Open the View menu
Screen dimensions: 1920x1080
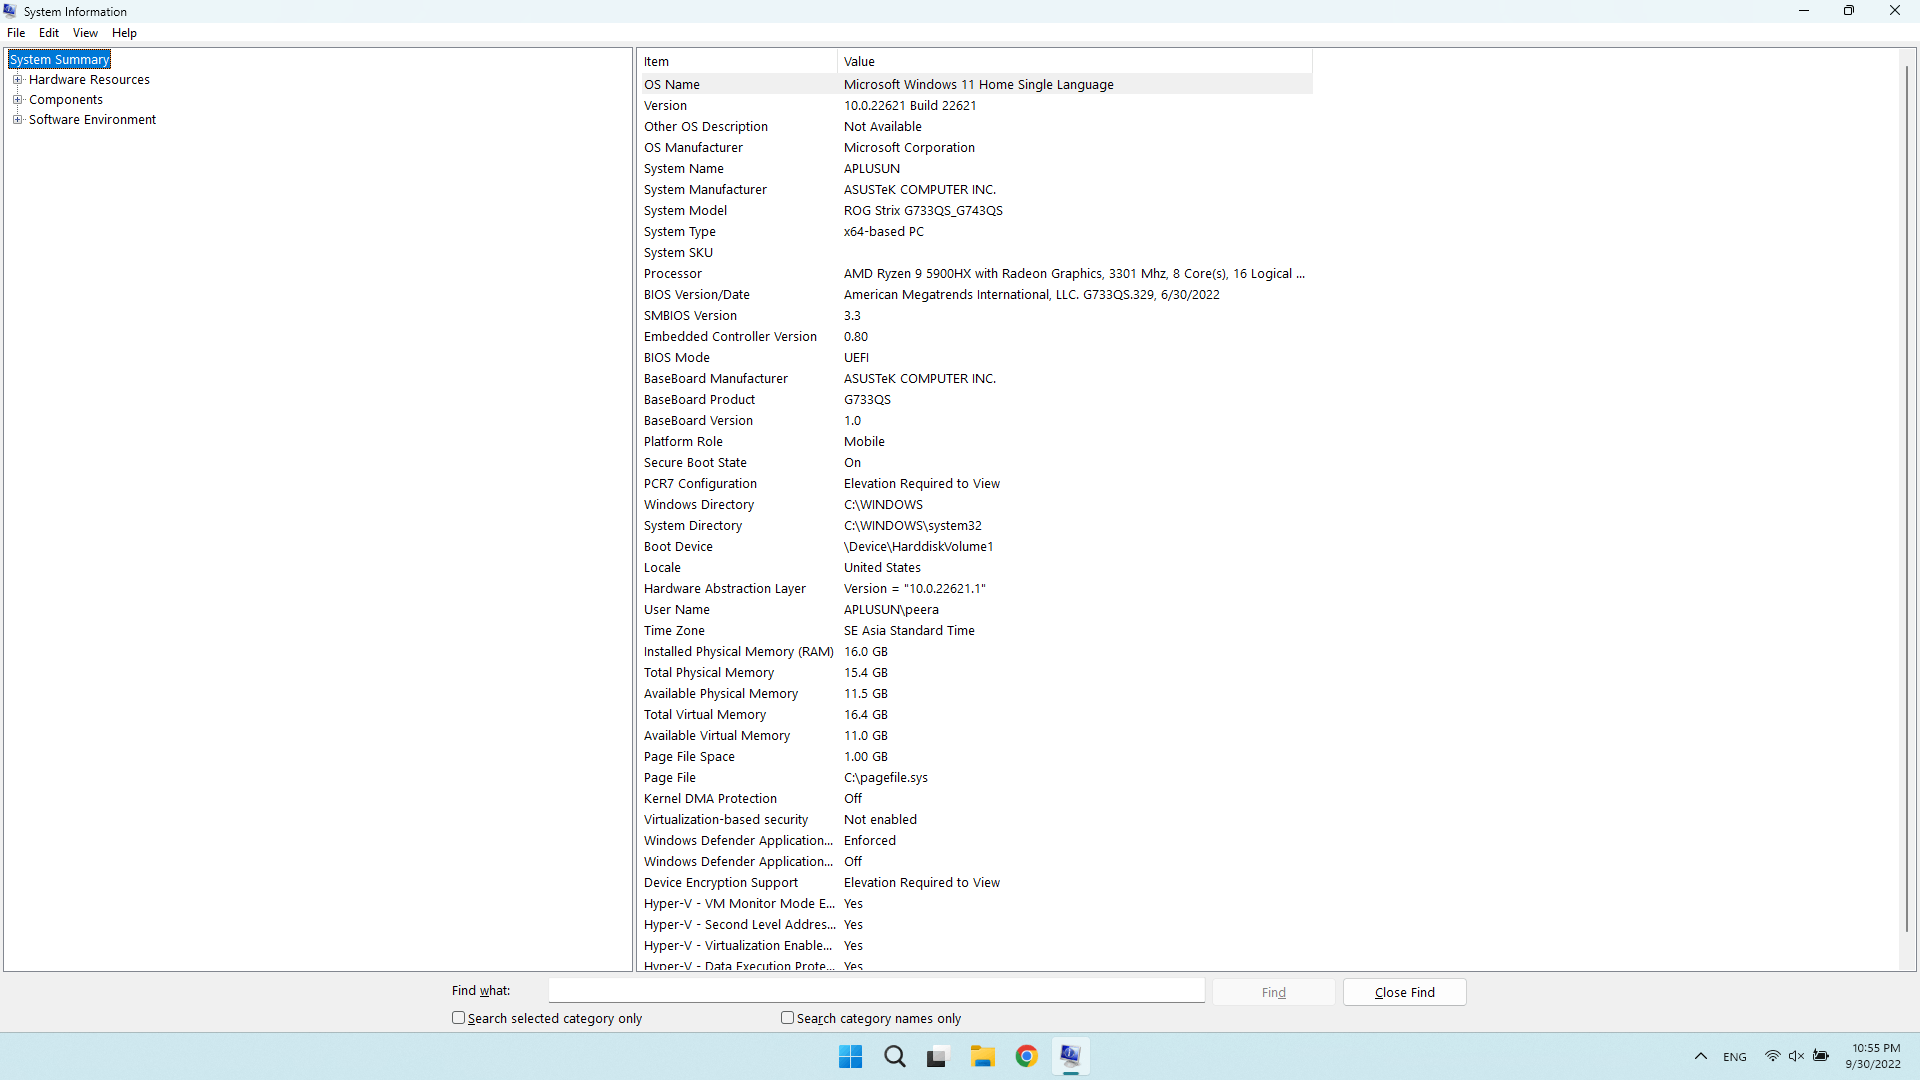pyautogui.click(x=85, y=33)
